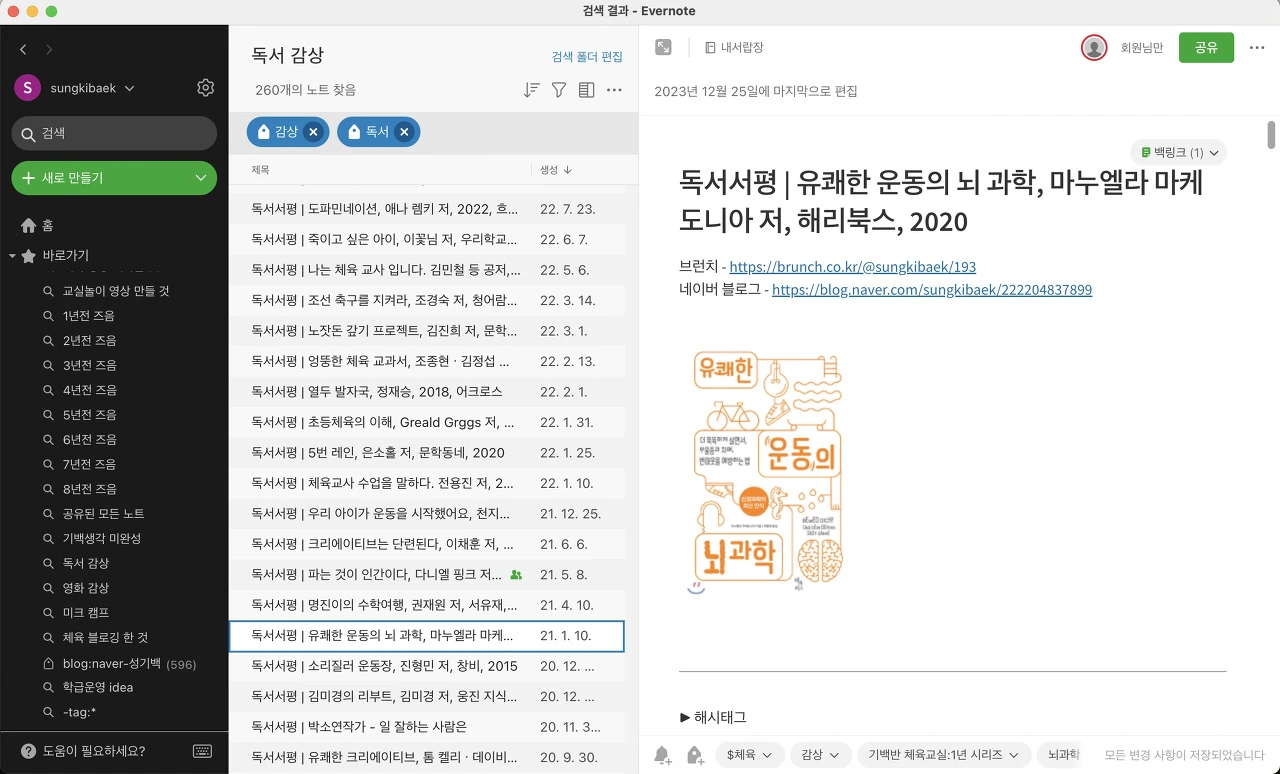This screenshot has width=1280, height=774.
Task: Open settings via the gear icon
Action: [x=206, y=88]
